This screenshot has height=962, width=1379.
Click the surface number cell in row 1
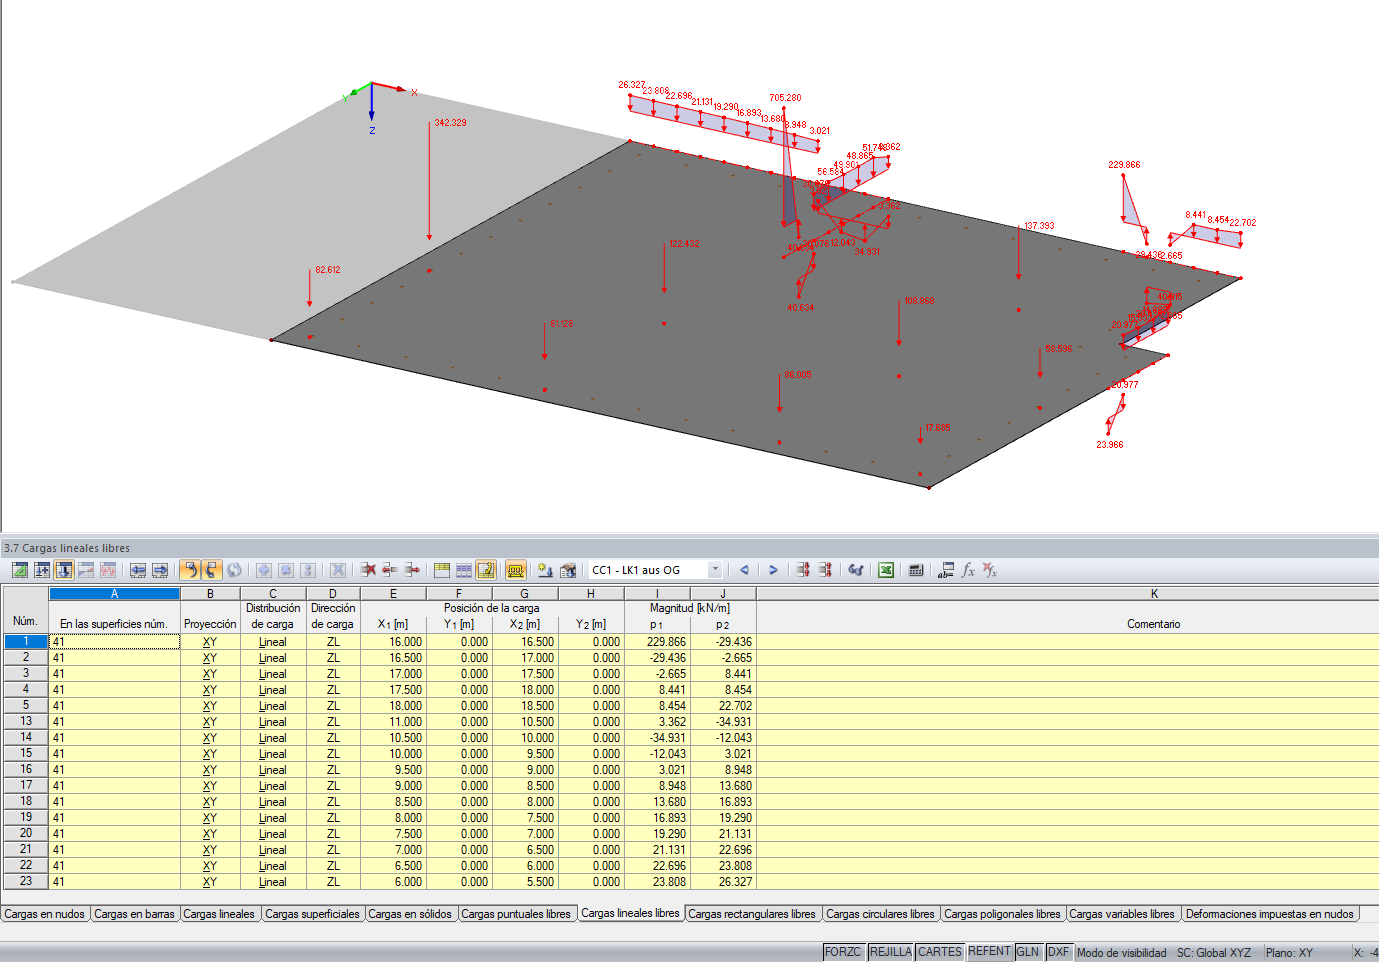[x=114, y=642]
